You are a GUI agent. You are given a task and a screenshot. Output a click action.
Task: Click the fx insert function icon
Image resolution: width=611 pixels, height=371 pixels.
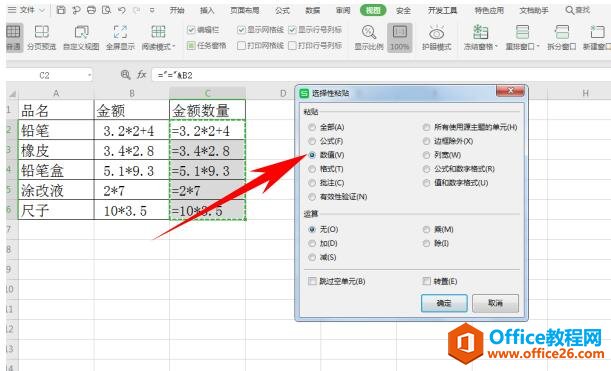[x=141, y=74]
